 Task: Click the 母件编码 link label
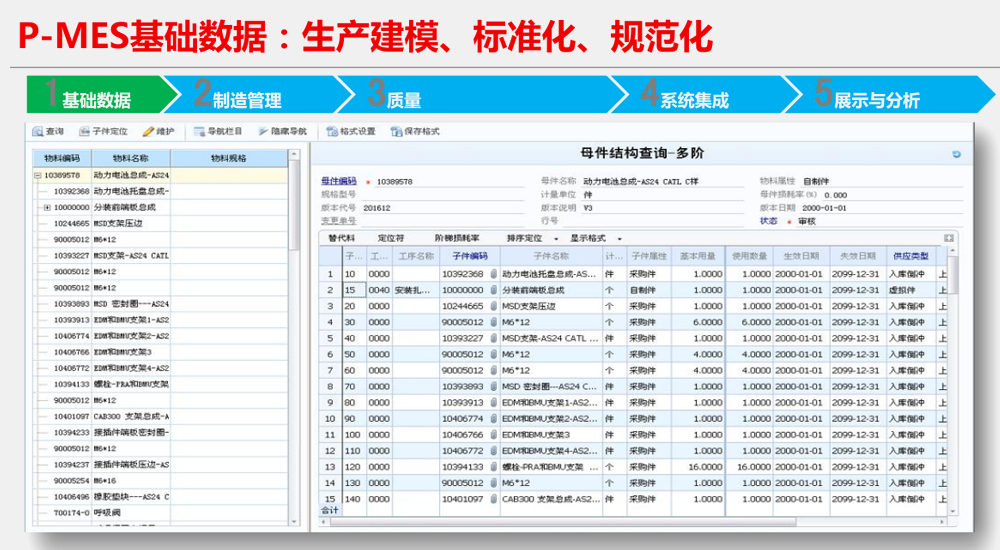[x=338, y=182]
